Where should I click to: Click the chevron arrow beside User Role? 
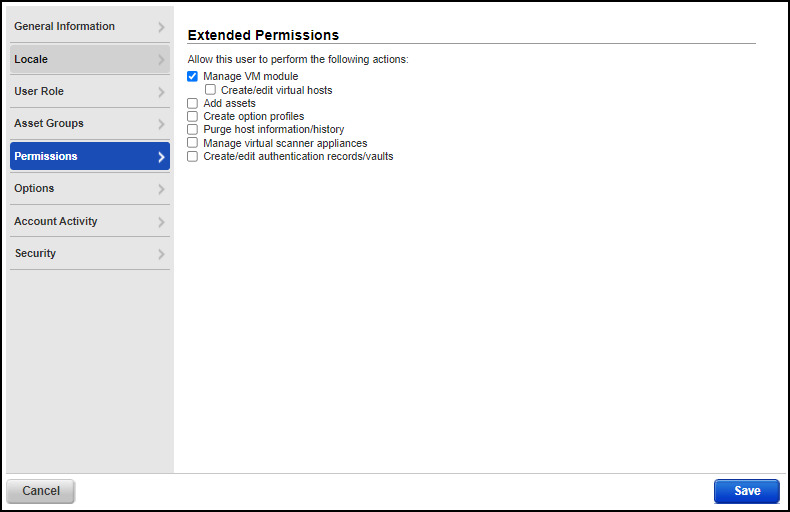161,92
